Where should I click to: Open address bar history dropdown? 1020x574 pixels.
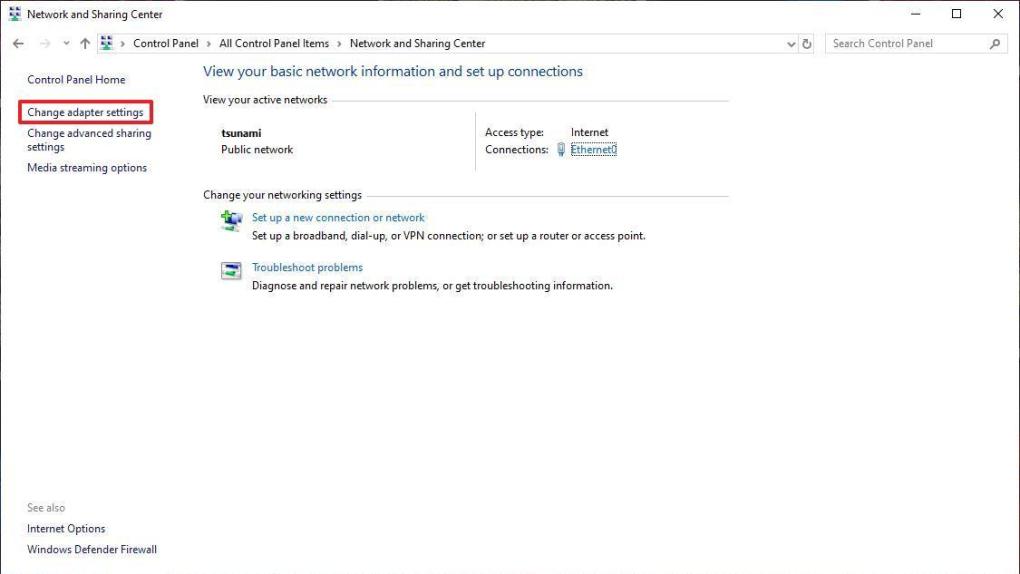click(791, 44)
